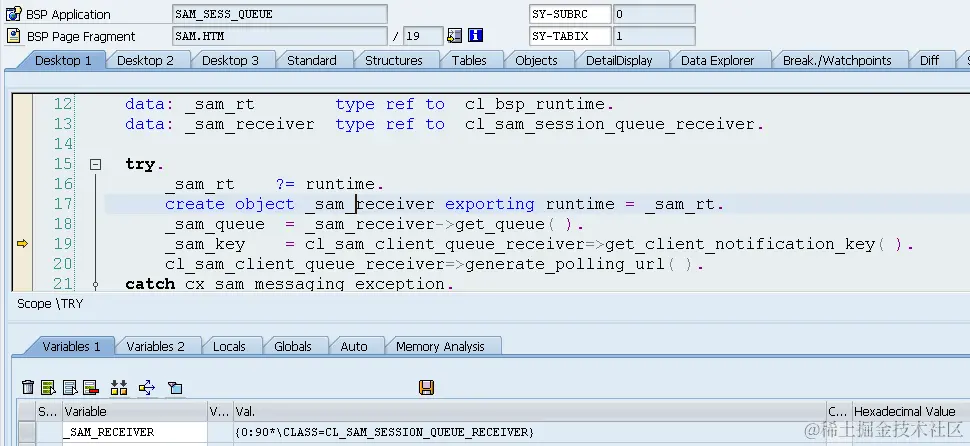The height and width of the screenshot is (446, 970).
Task: Open the Structures tab
Action: (393, 60)
